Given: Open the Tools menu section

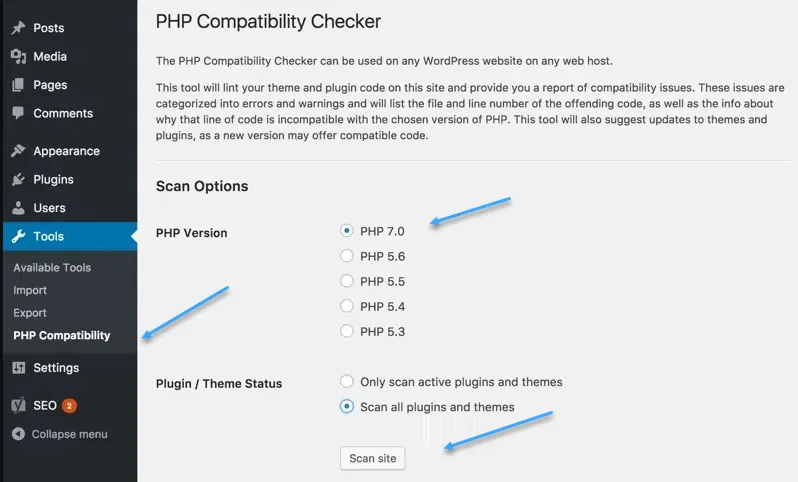Looking at the screenshot, I should (48, 237).
